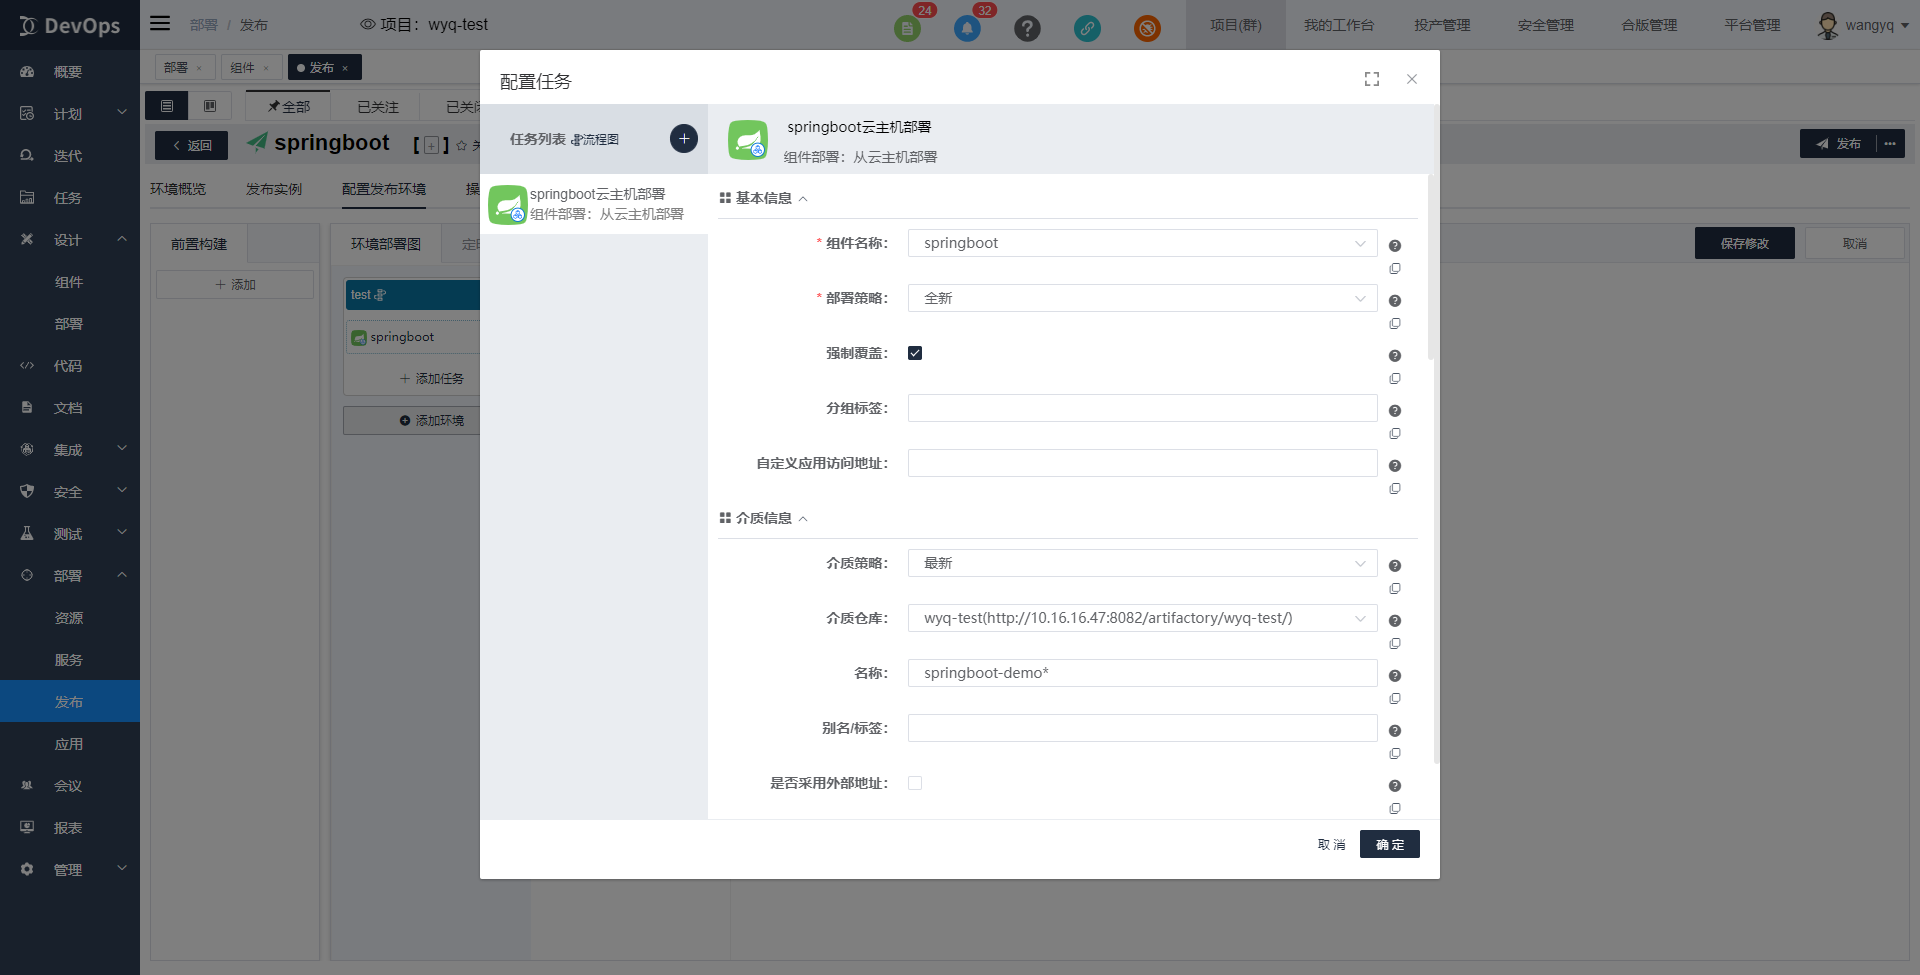Open the green message icon with 24 badge
Screen dimensions: 1920x975
(908, 28)
